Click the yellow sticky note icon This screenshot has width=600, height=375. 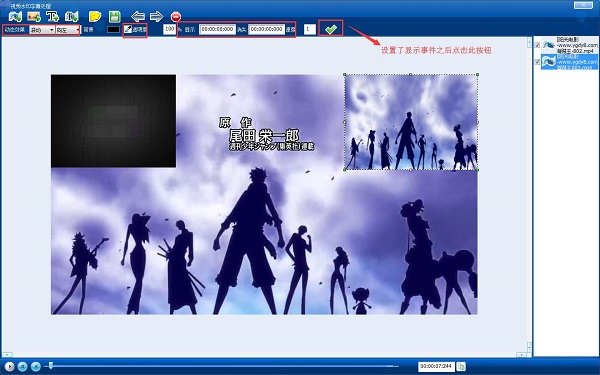click(x=95, y=16)
